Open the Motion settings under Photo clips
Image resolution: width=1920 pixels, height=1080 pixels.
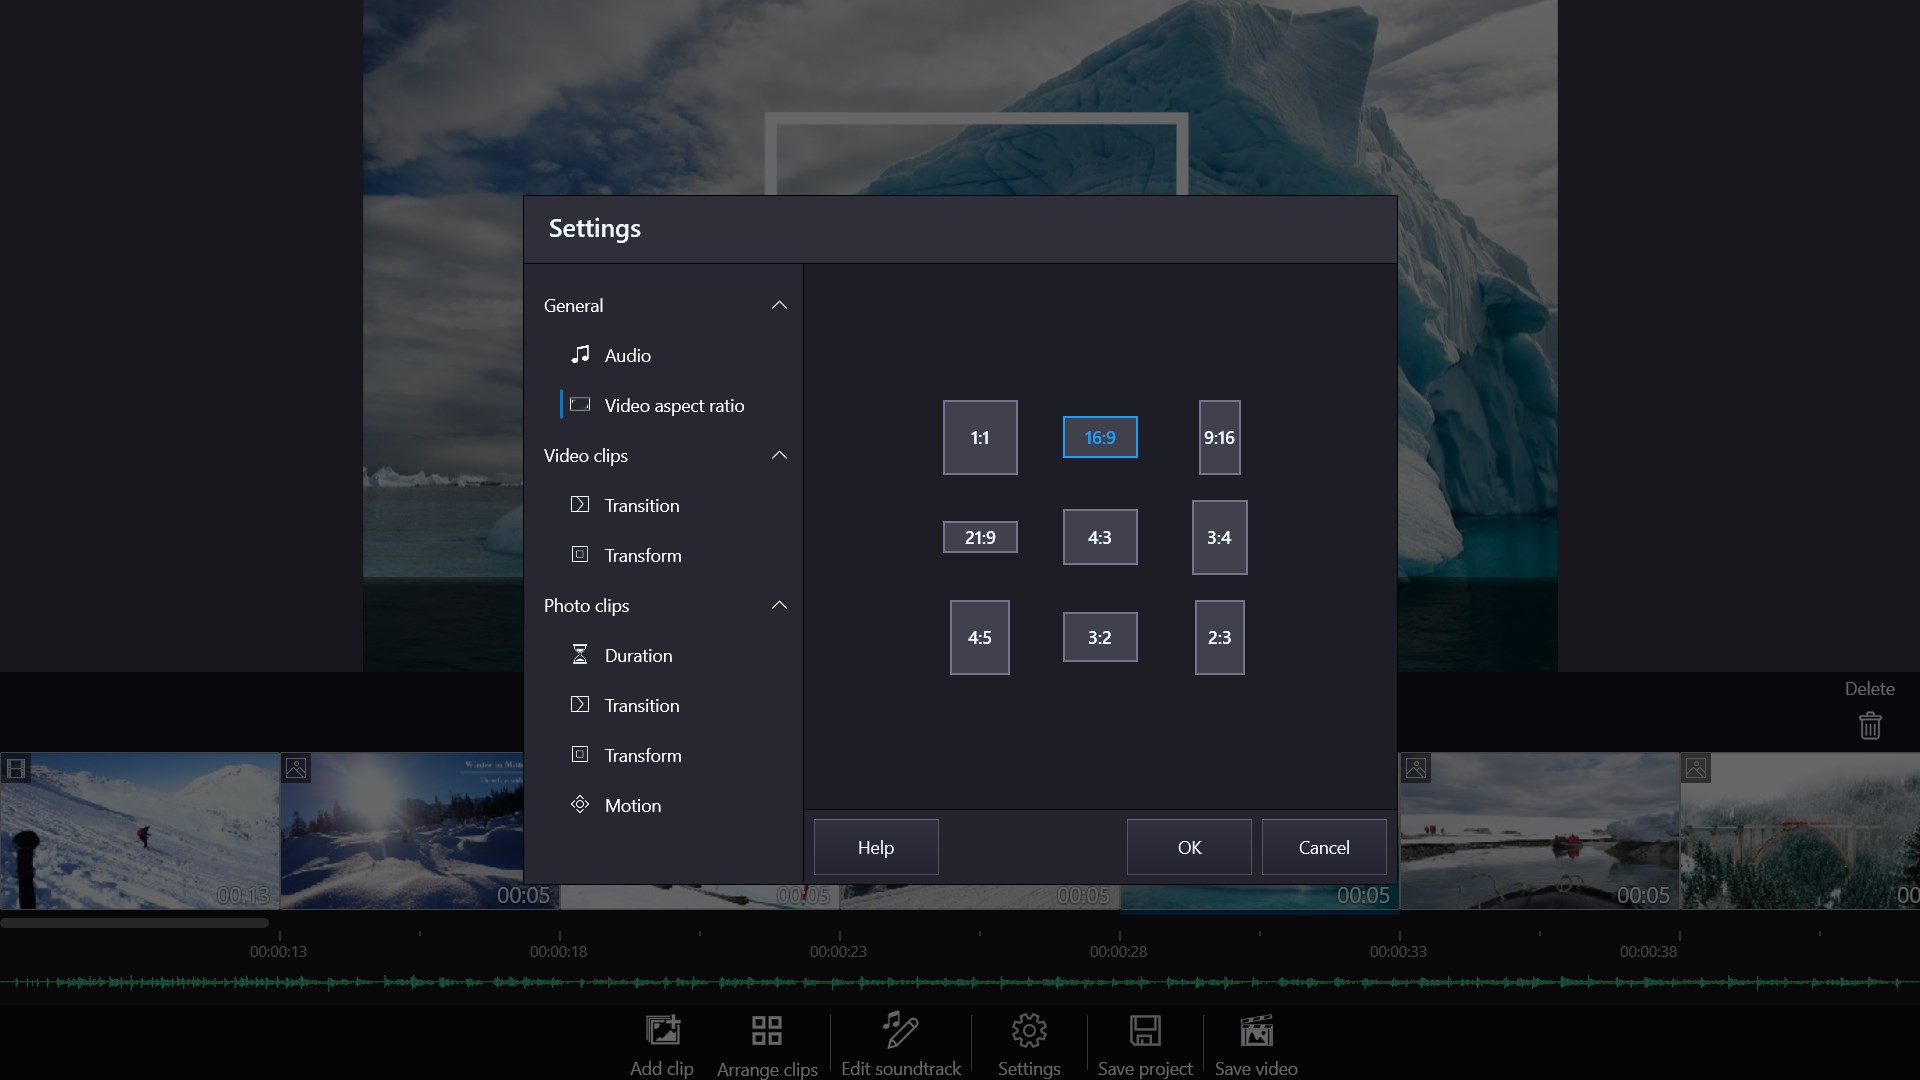632,805
